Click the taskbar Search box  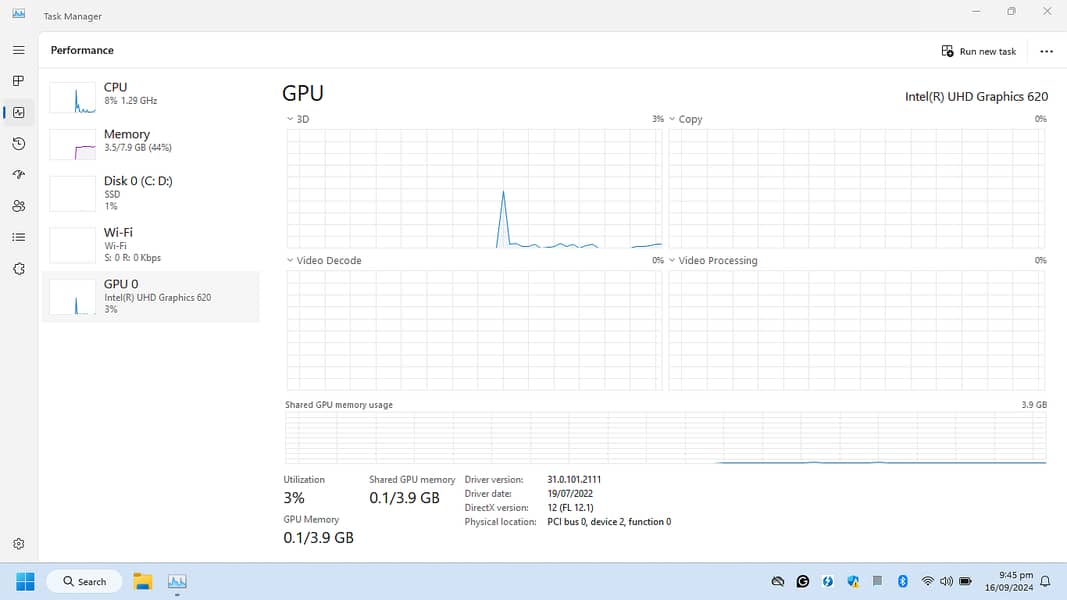click(x=85, y=581)
